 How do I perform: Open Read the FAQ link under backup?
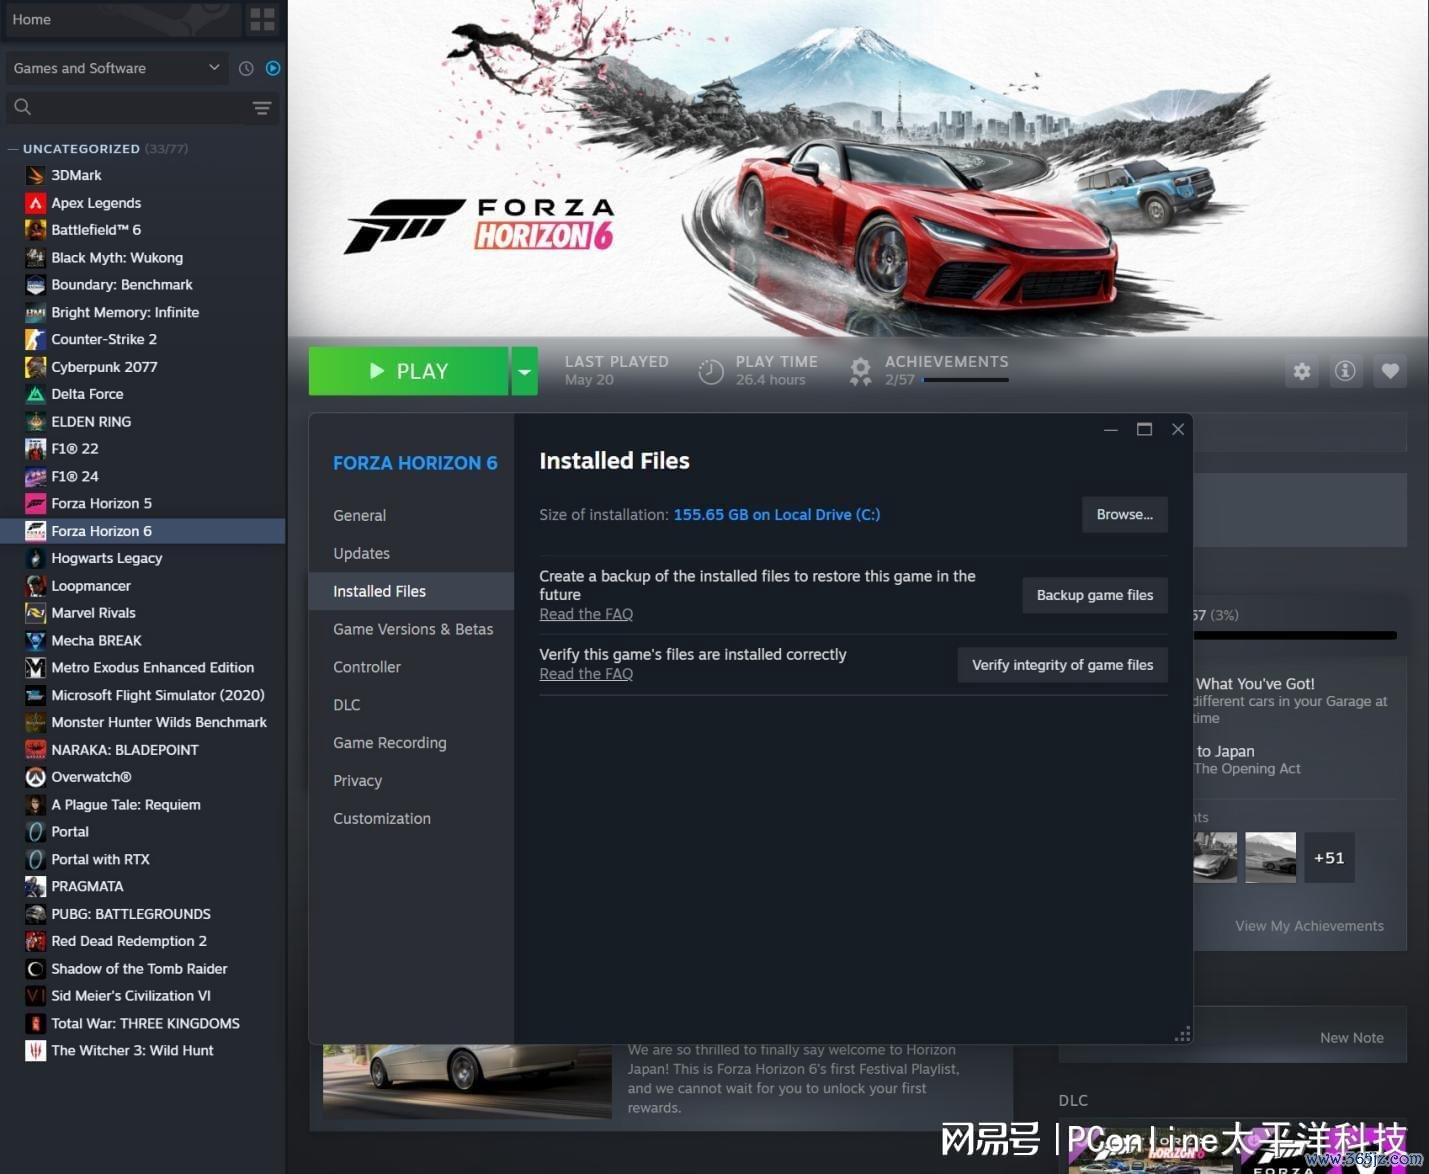pyautogui.click(x=586, y=614)
